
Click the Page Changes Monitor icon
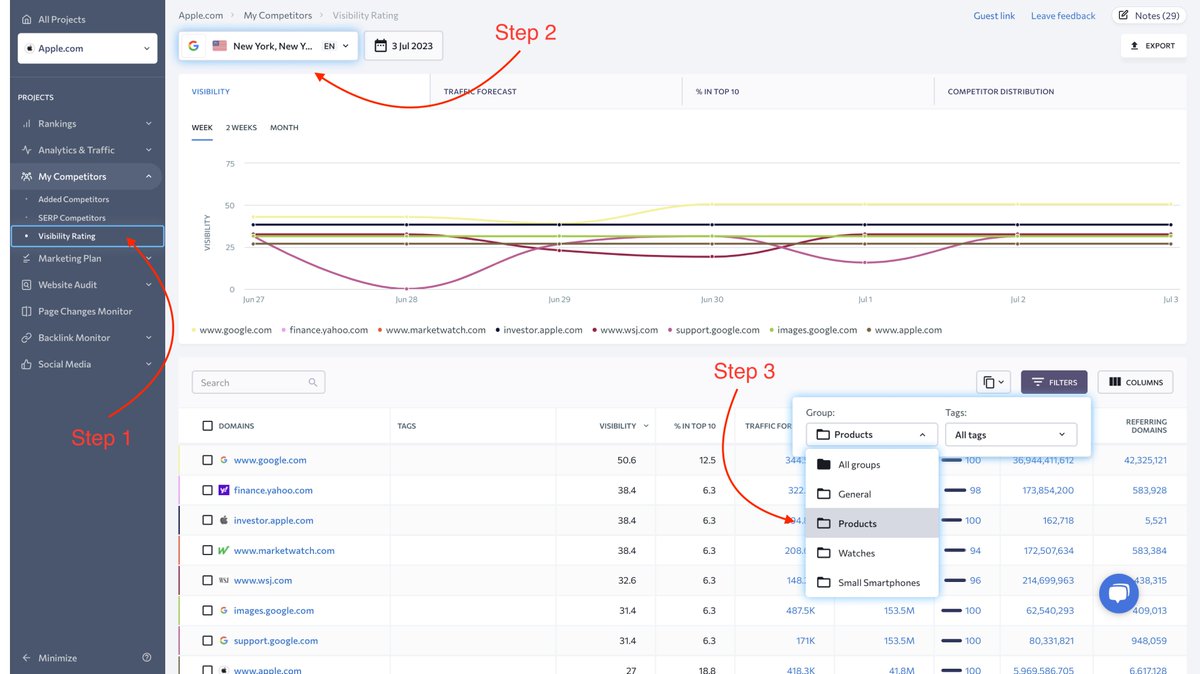coord(27,311)
